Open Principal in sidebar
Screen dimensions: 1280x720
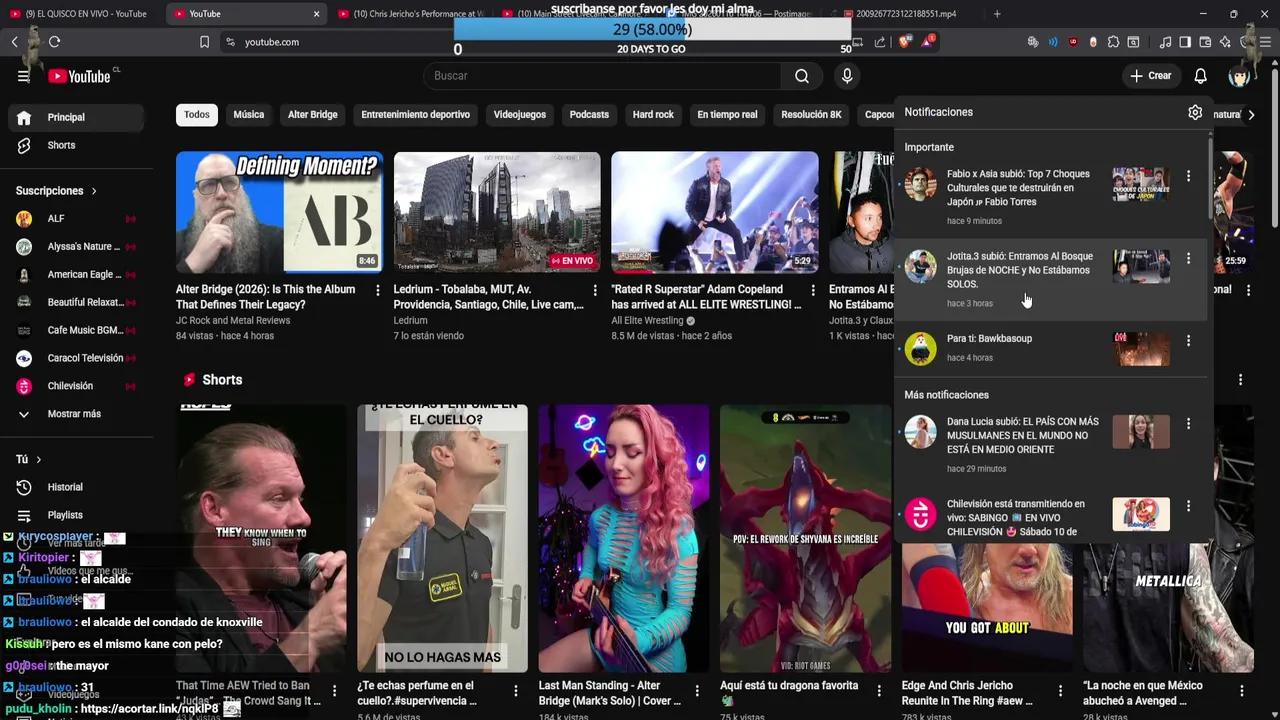pyautogui.click(x=77, y=117)
